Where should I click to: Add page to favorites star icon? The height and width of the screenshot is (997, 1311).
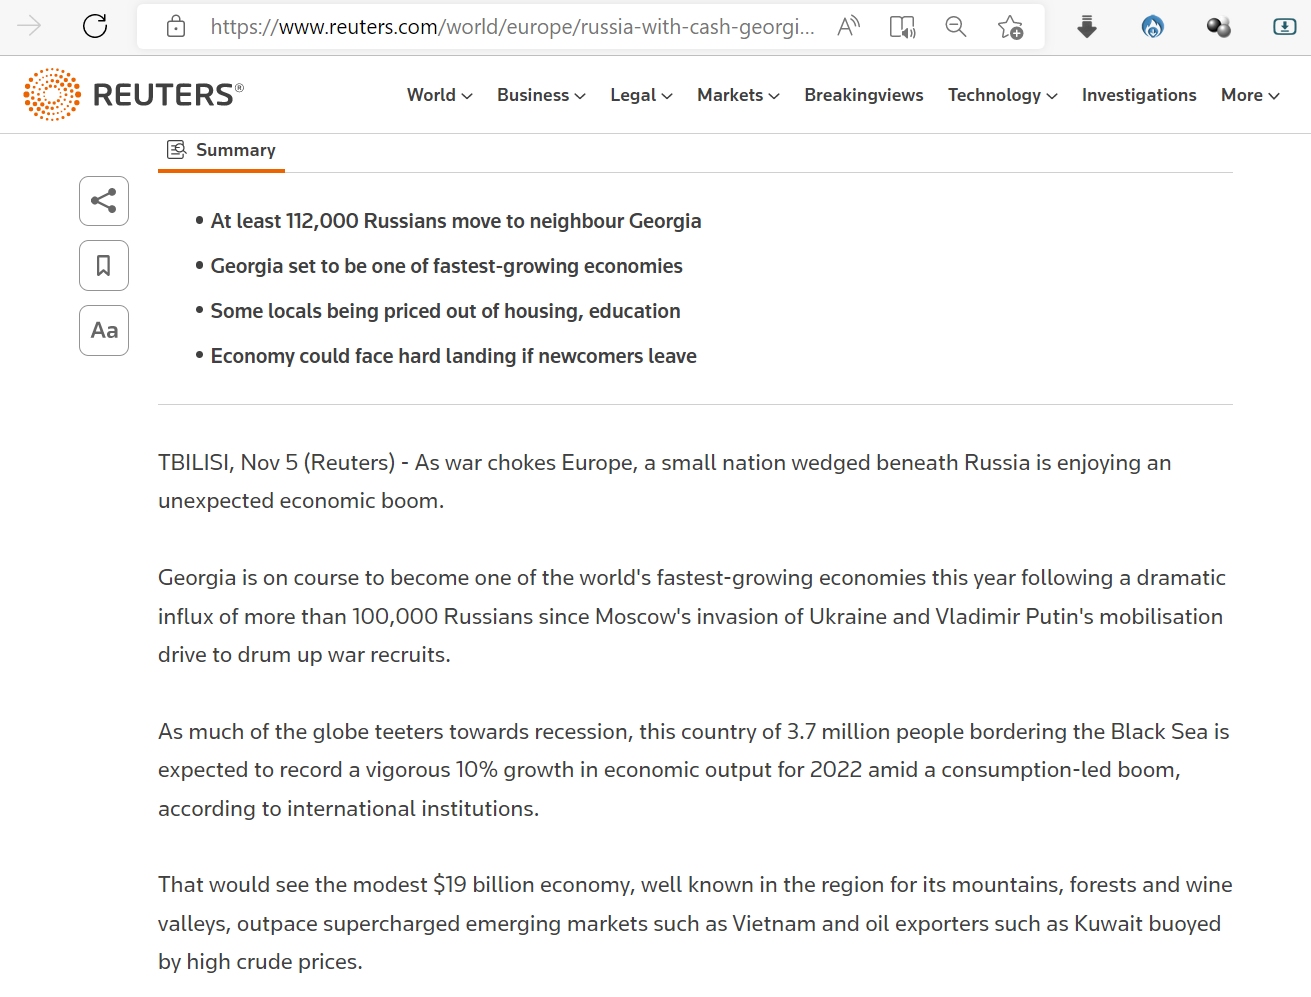click(x=1010, y=27)
